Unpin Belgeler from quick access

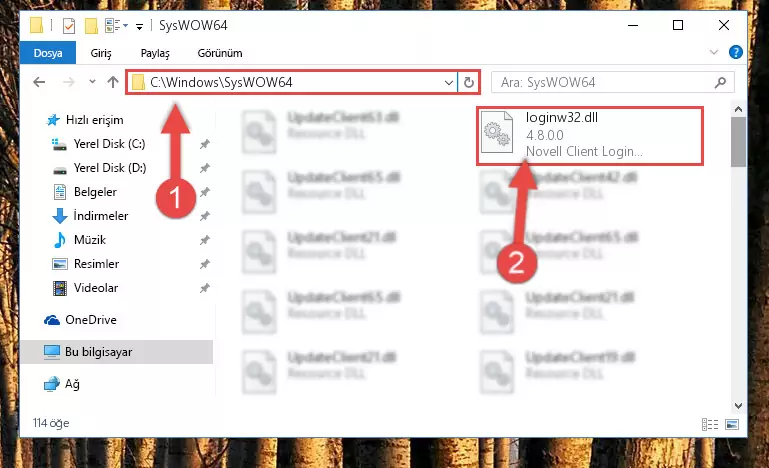(205, 192)
